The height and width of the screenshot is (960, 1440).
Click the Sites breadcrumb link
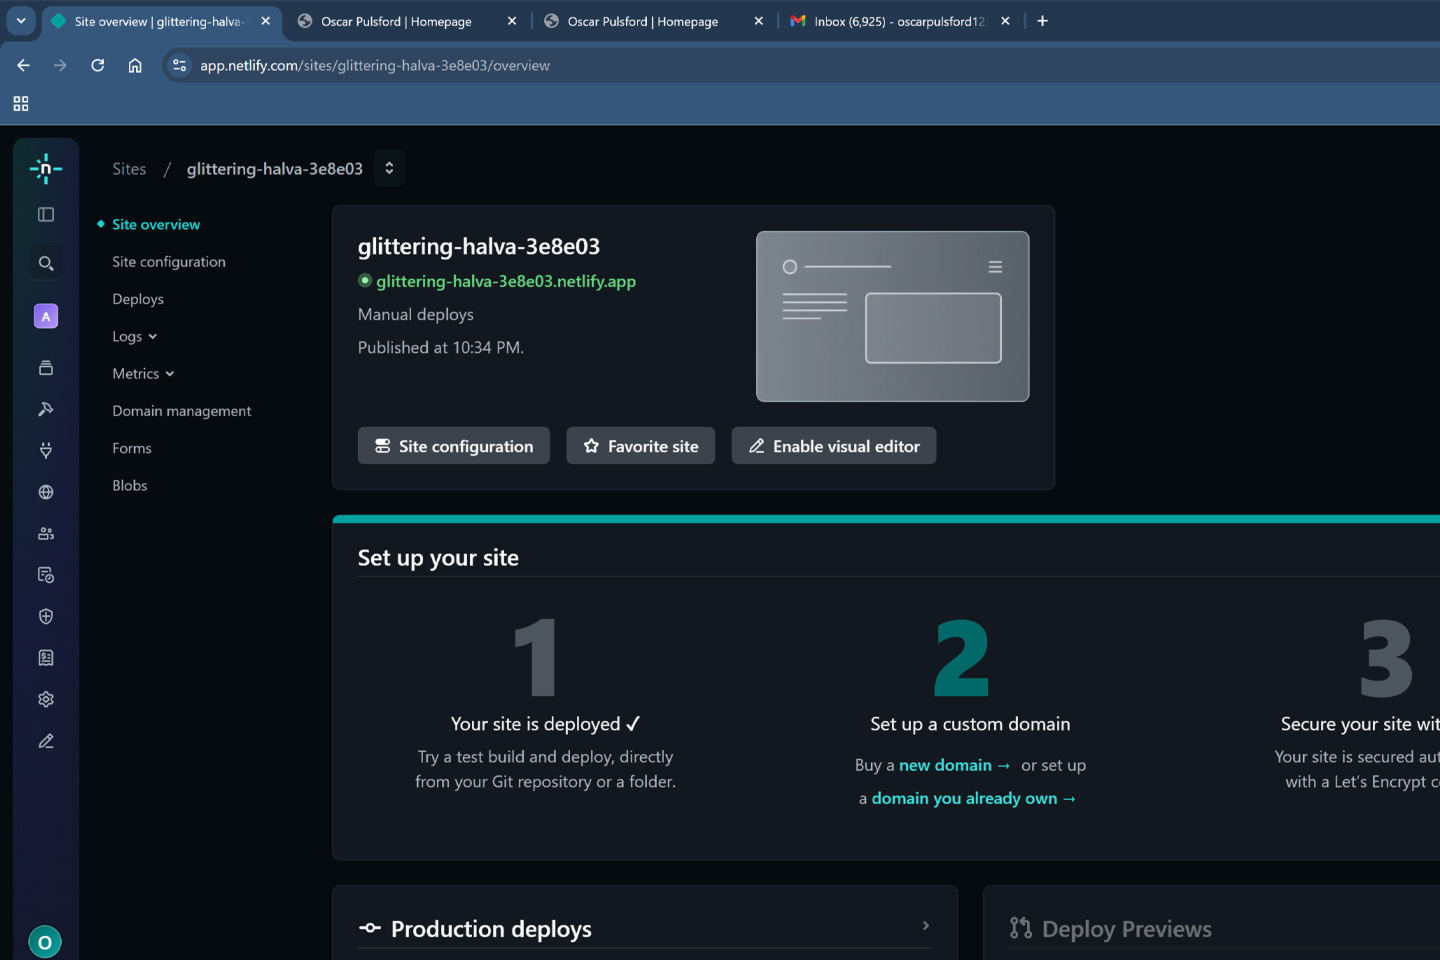[x=129, y=169]
